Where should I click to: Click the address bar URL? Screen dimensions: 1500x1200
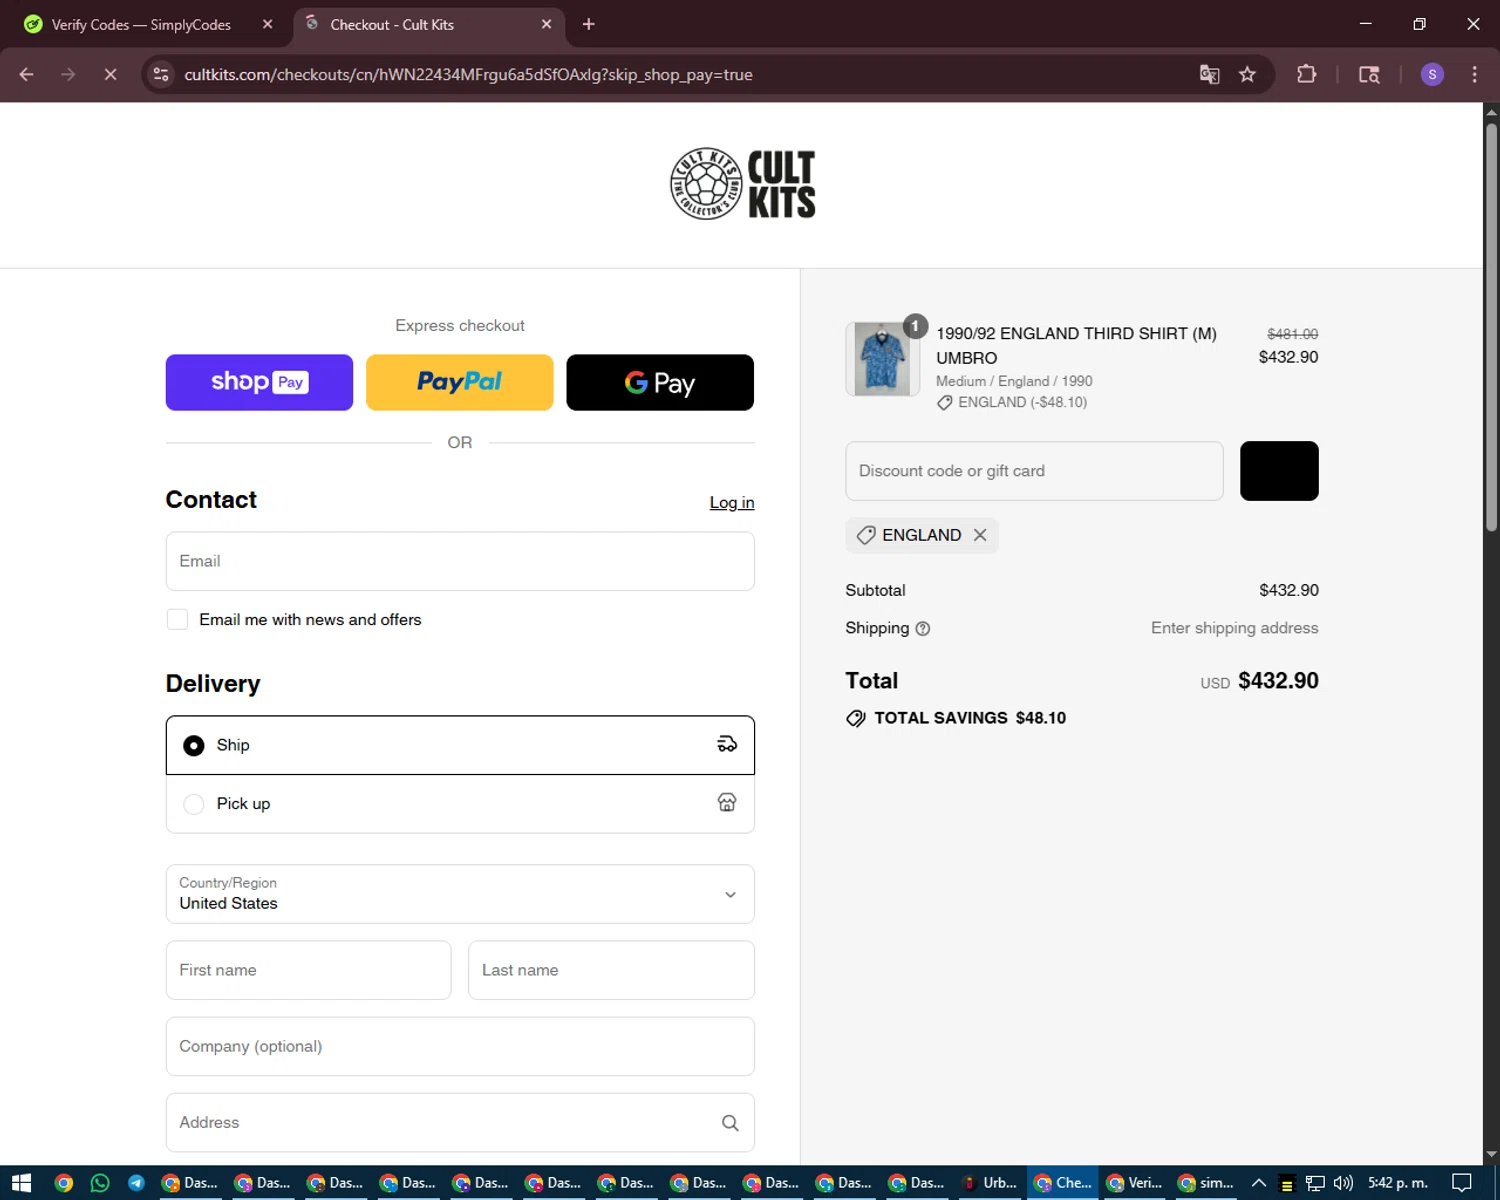click(468, 75)
